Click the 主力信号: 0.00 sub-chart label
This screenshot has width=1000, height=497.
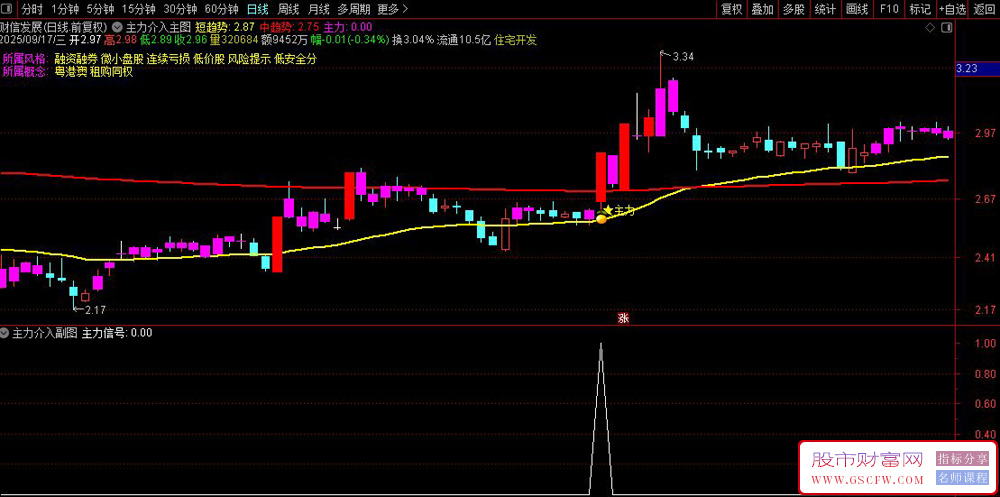point(117,332)
